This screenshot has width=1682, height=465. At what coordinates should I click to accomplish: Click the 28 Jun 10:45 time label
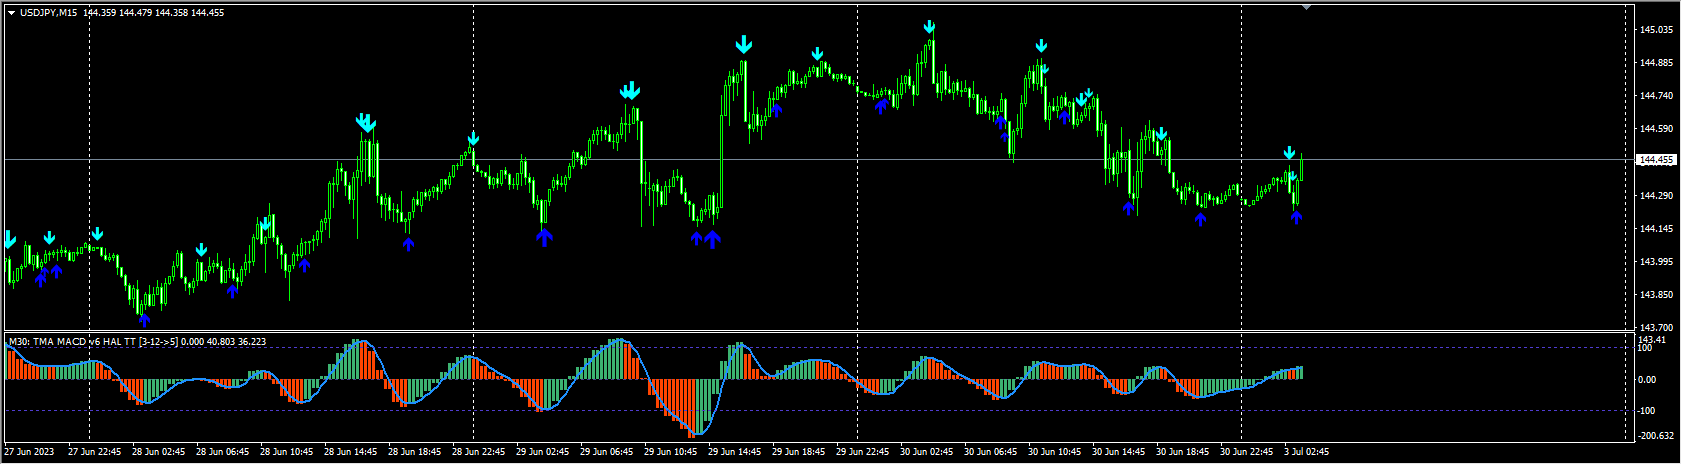coord(287,452)
